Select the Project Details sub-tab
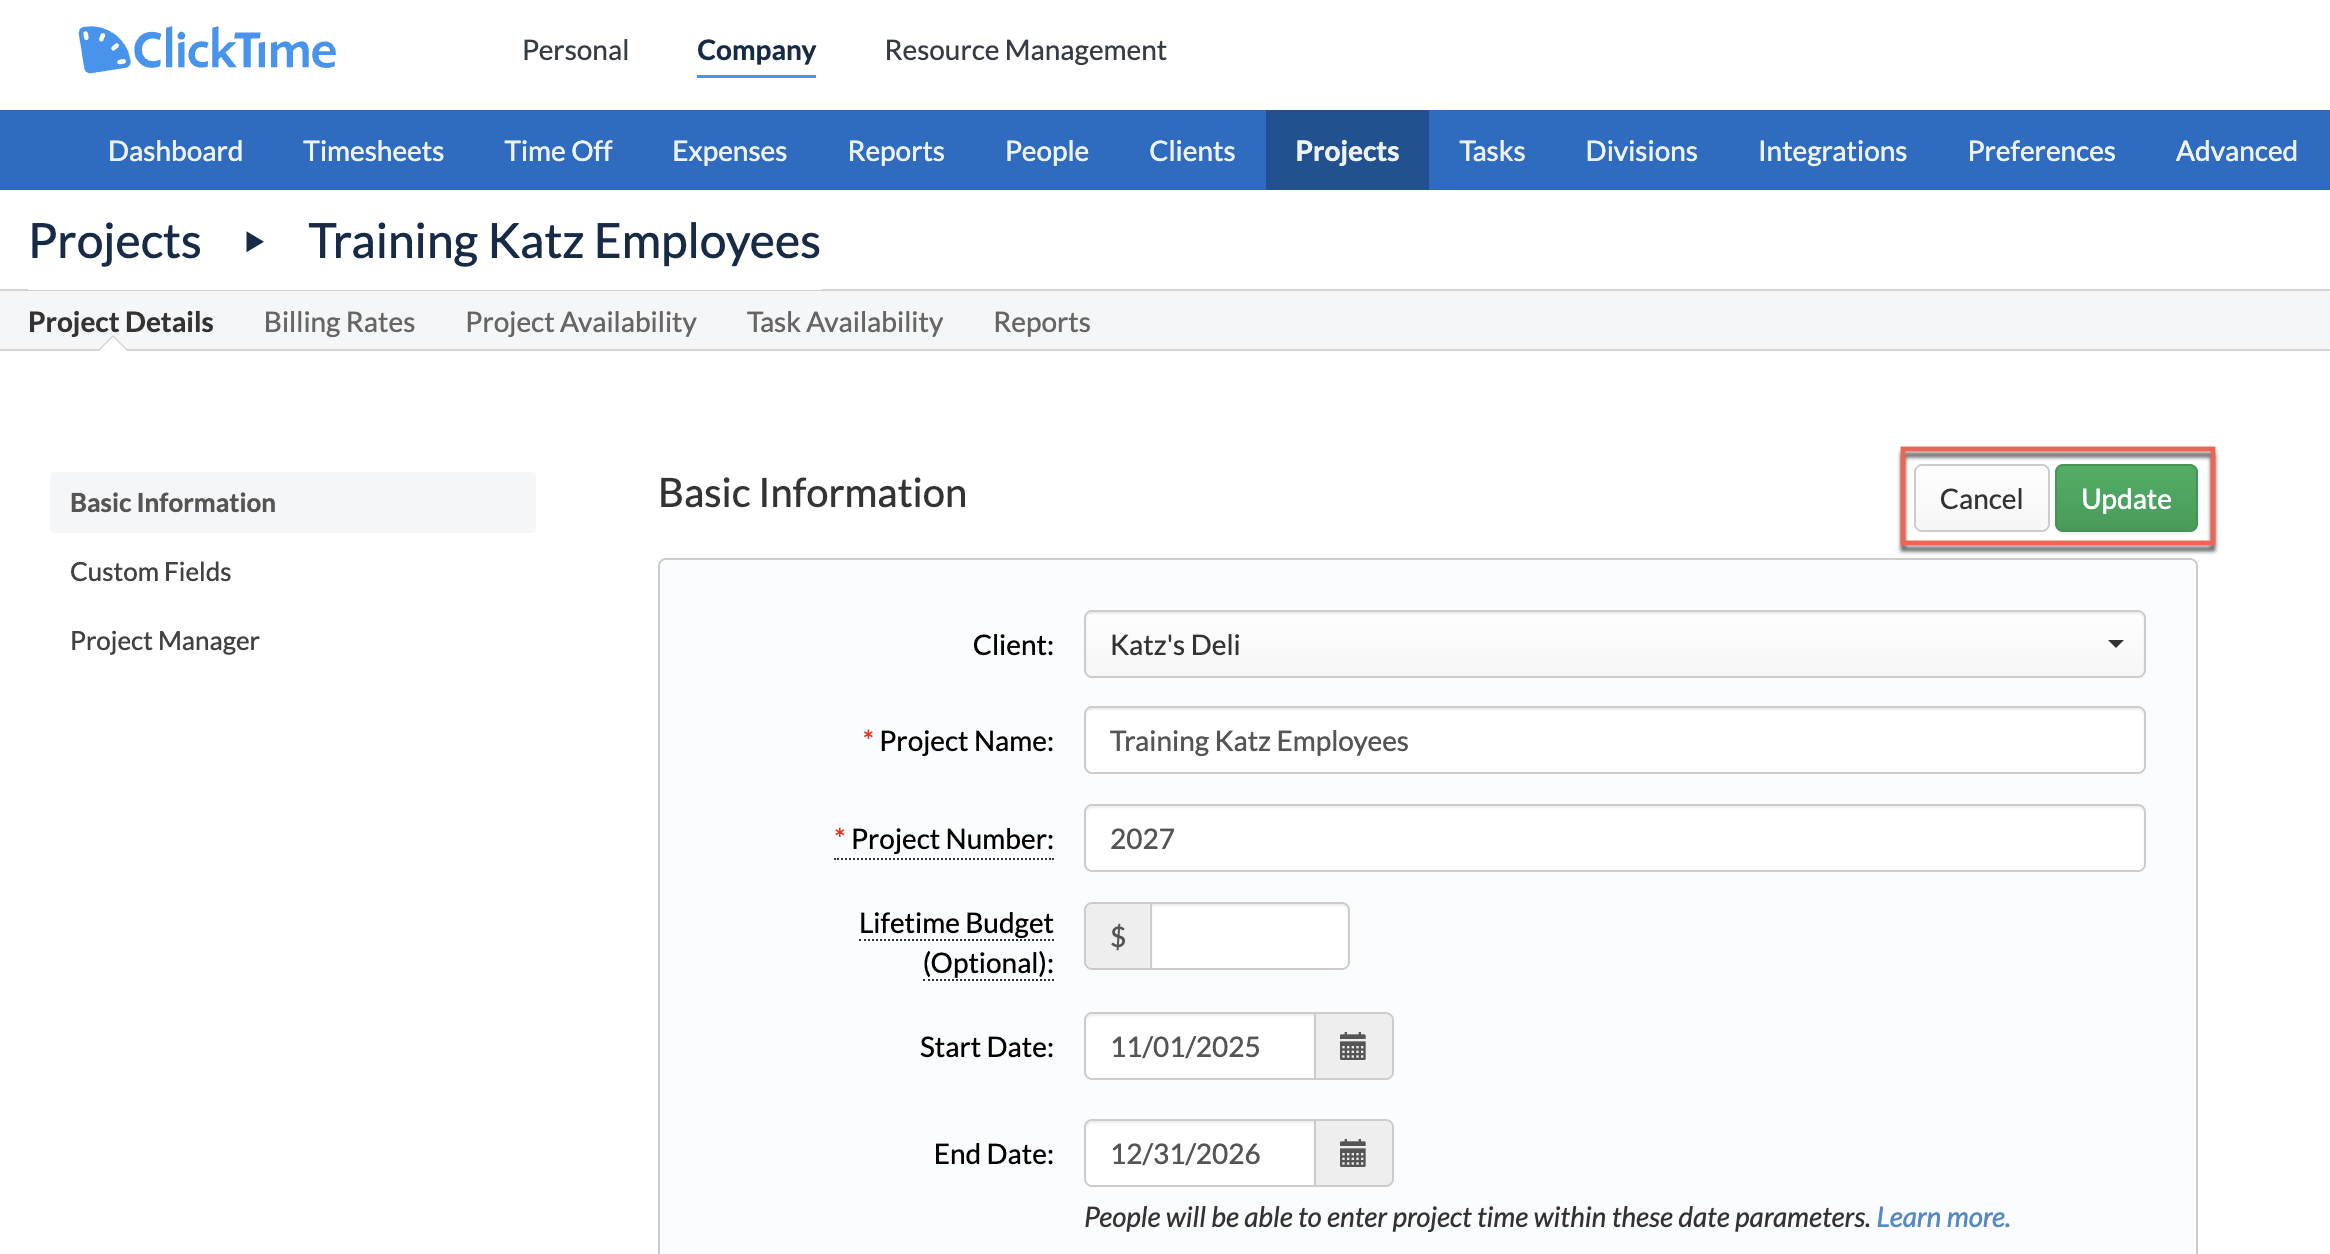Image resolution: width=2330 pixels, height=1254 pixels. 120,322
